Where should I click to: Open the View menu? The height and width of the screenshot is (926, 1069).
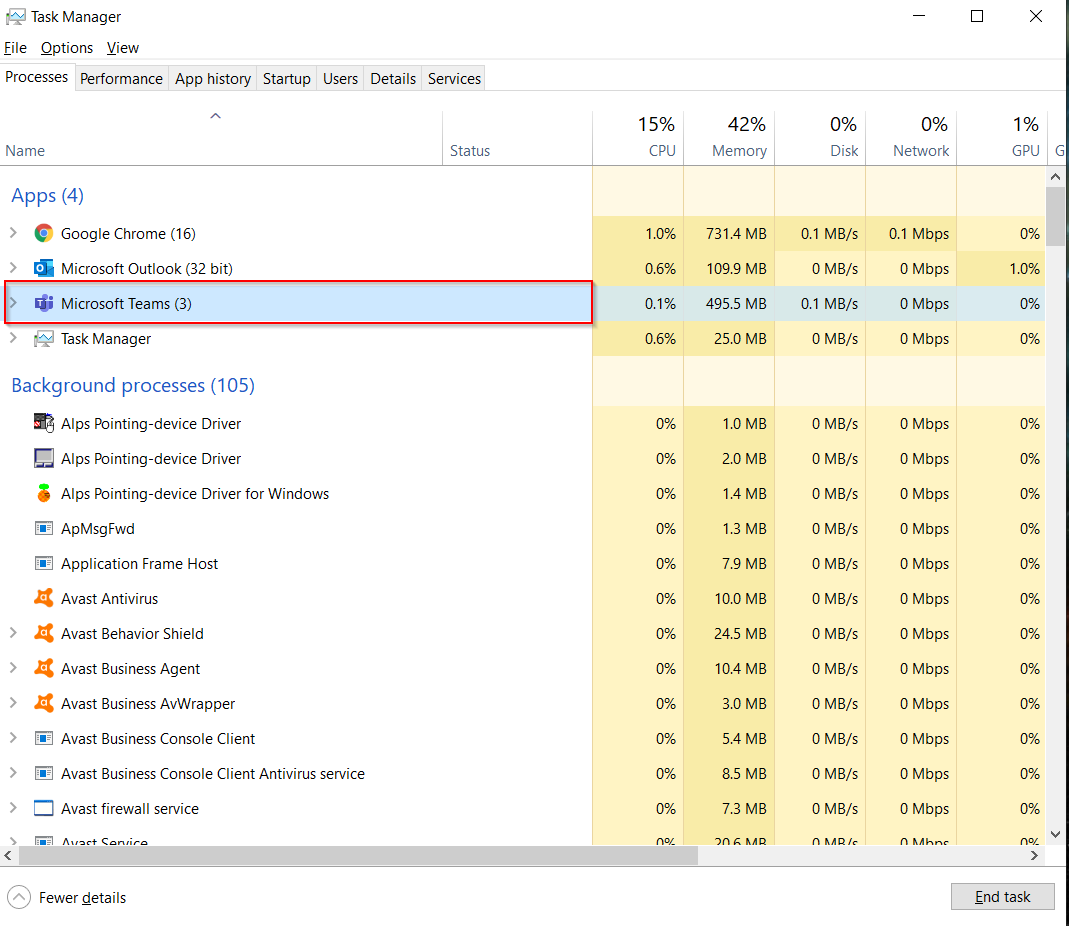coord(123,48)
